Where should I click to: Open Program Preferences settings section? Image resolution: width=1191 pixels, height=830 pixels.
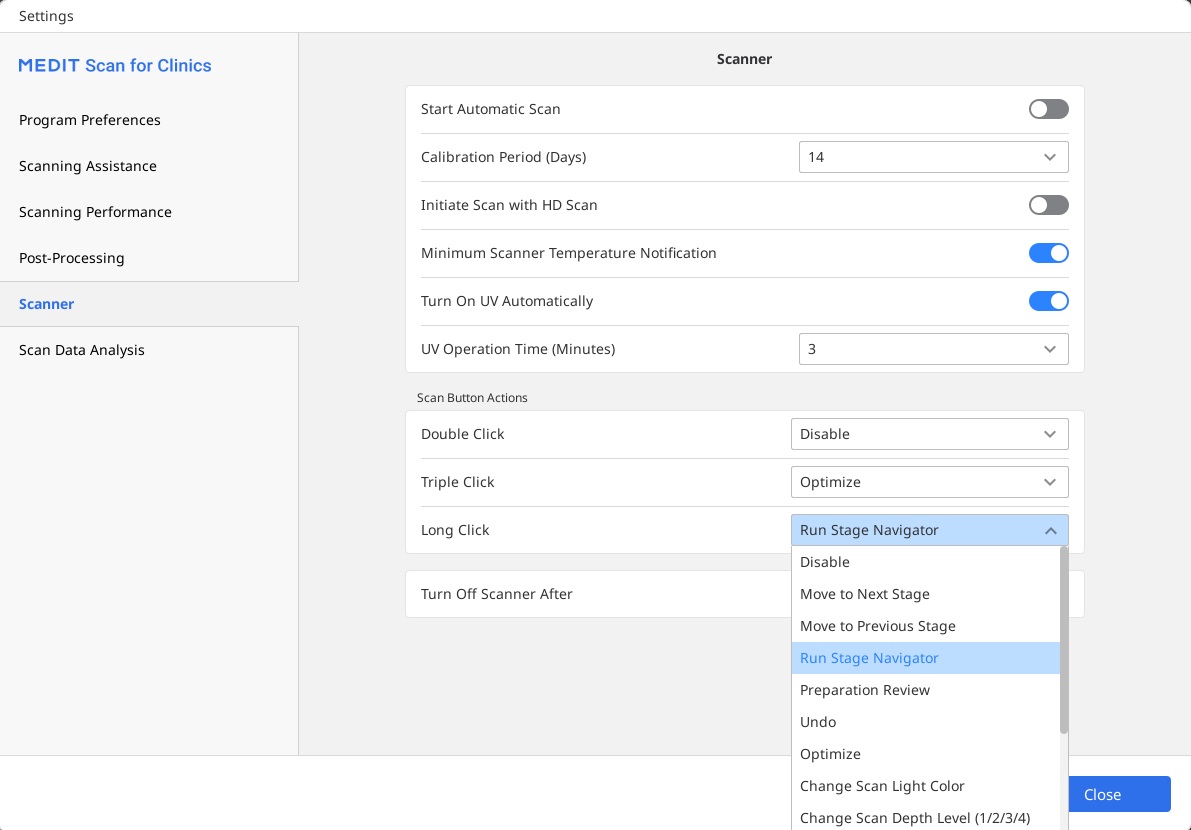pyautogui.click(x=90, y=120)
